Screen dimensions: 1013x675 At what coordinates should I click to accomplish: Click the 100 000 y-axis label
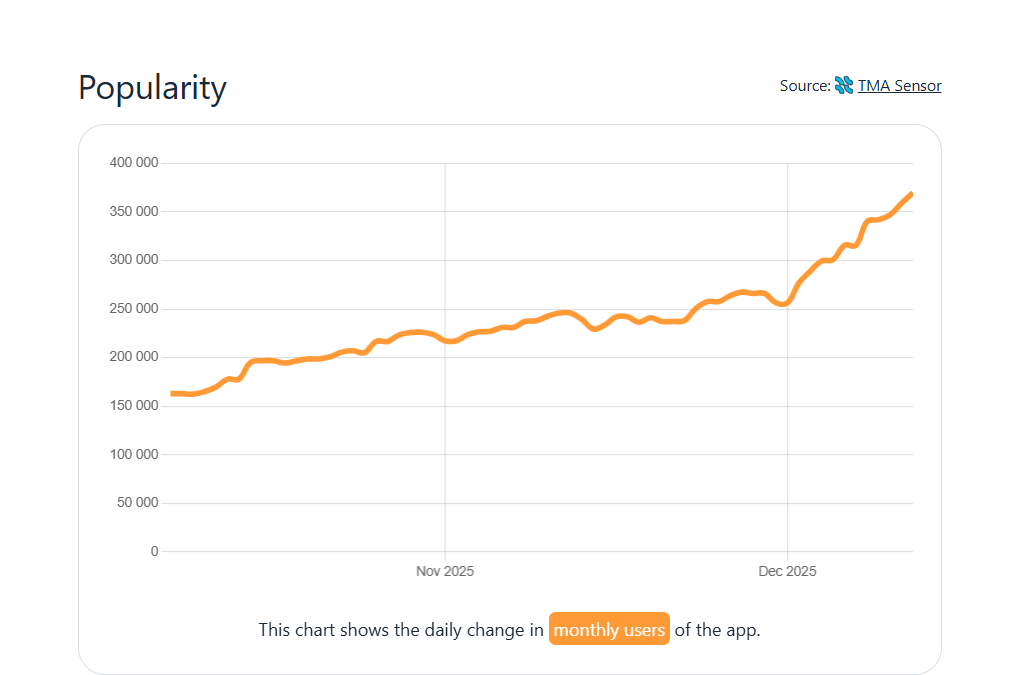click(x=133, y=455)
